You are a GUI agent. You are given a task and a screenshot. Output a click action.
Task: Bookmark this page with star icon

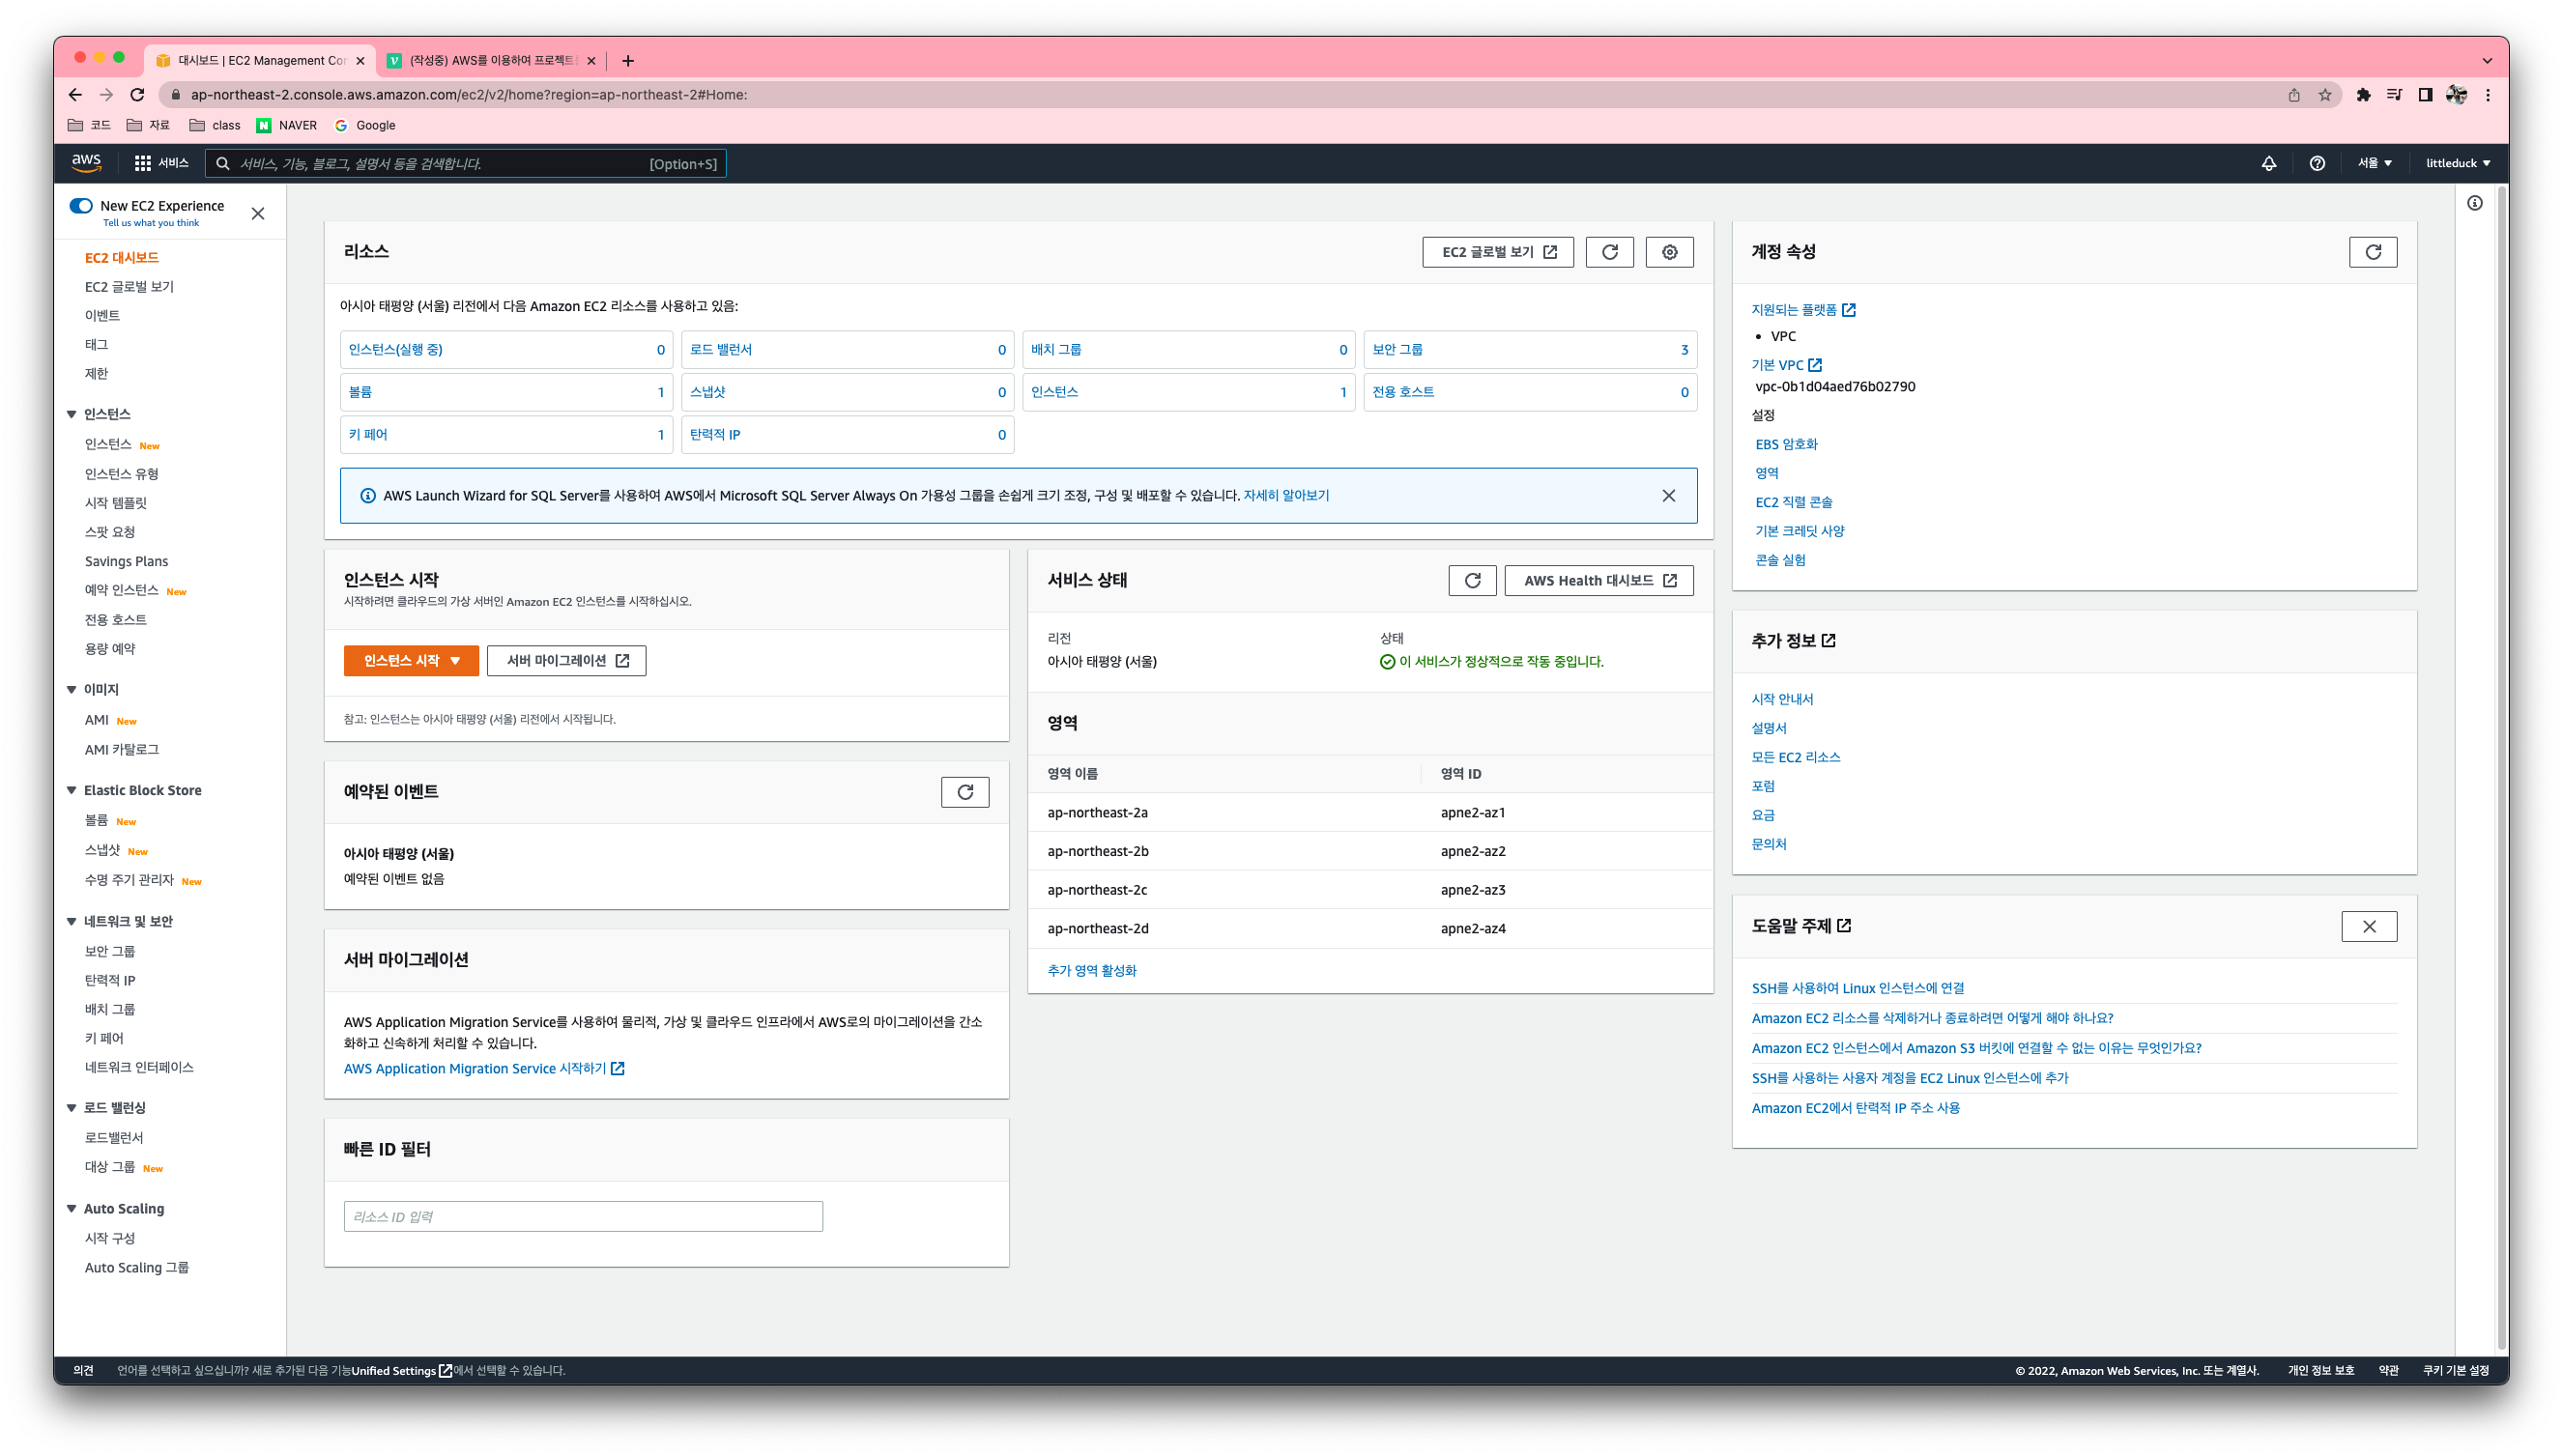(x=2325, y=94)
